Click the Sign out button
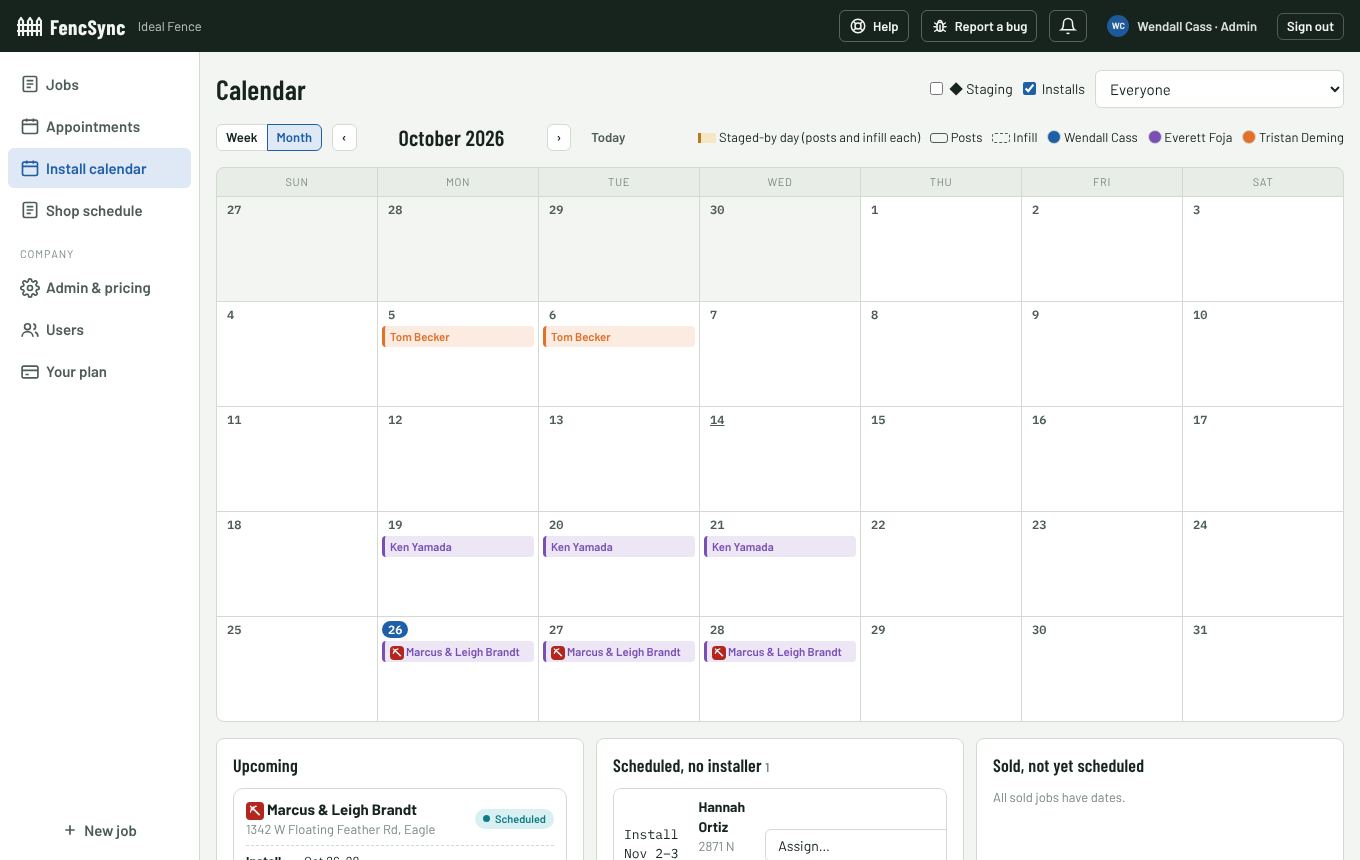The width and height of the screenshot is (1360, 860). (x=1310, y=26)
